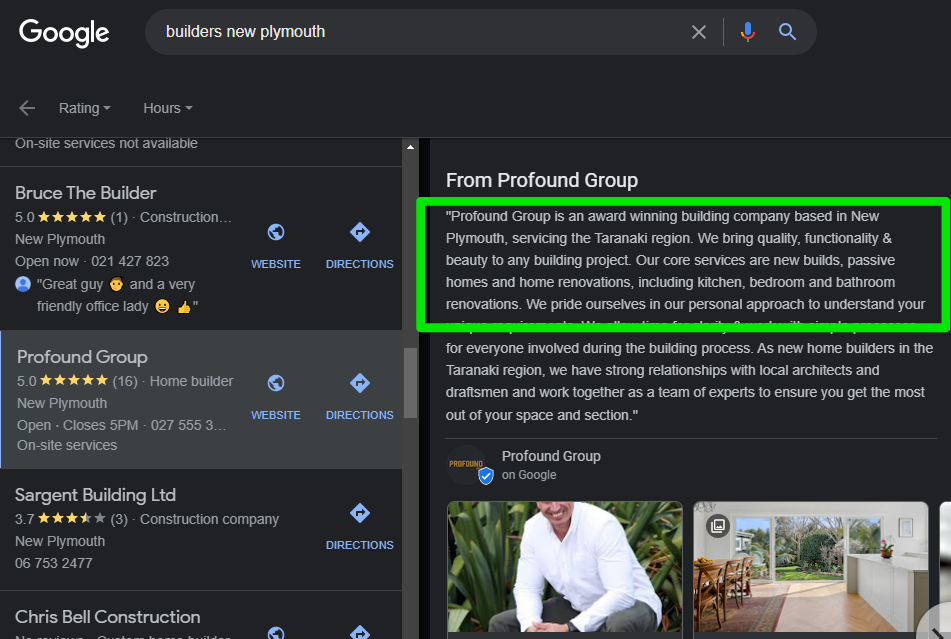
Task: Click Bruce The Builder phone number 021 427 823
Action: click(x=130, y=261)
